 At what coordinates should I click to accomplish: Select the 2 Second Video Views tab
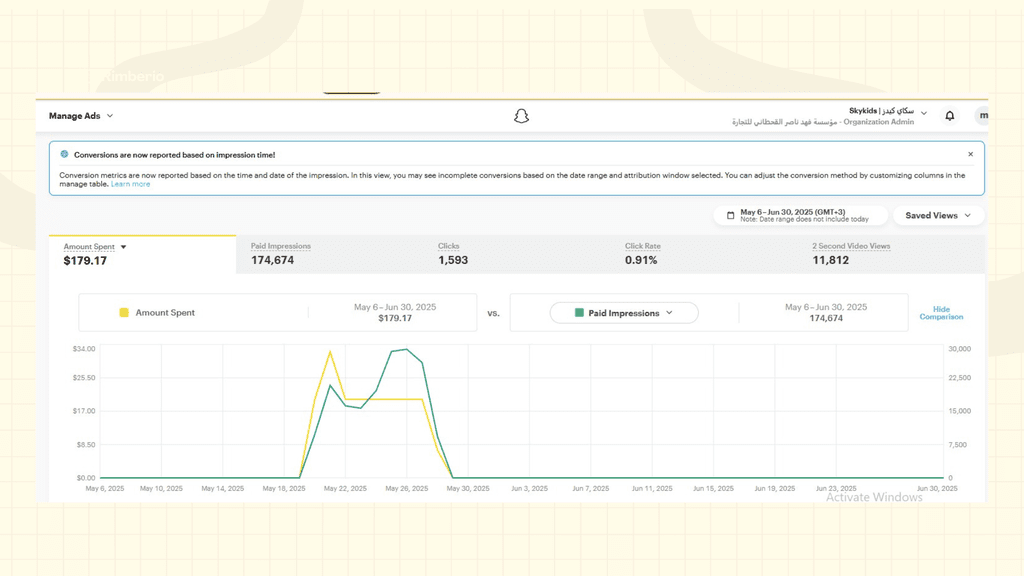(x=850, y=254)
